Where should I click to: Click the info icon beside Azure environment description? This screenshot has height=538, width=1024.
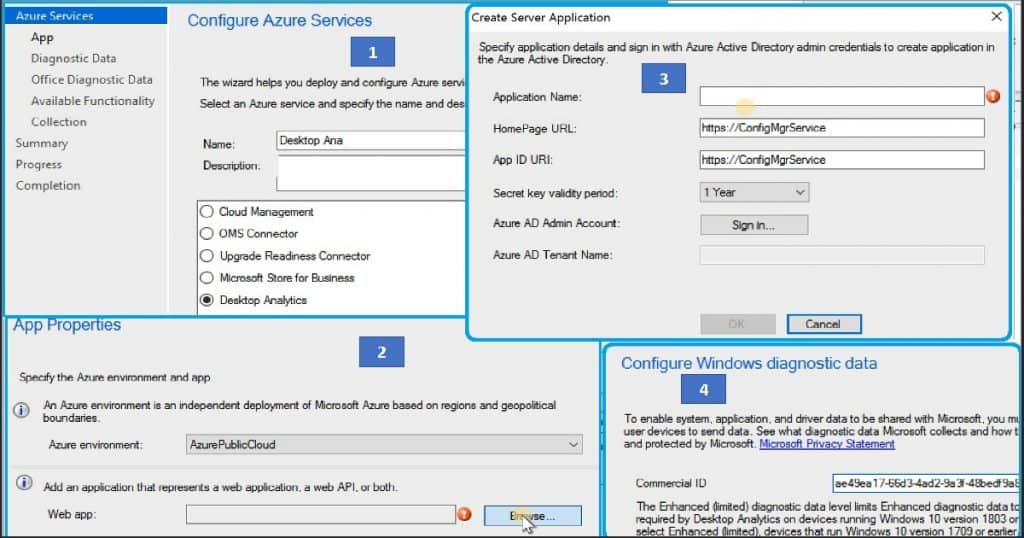[22, 410]
